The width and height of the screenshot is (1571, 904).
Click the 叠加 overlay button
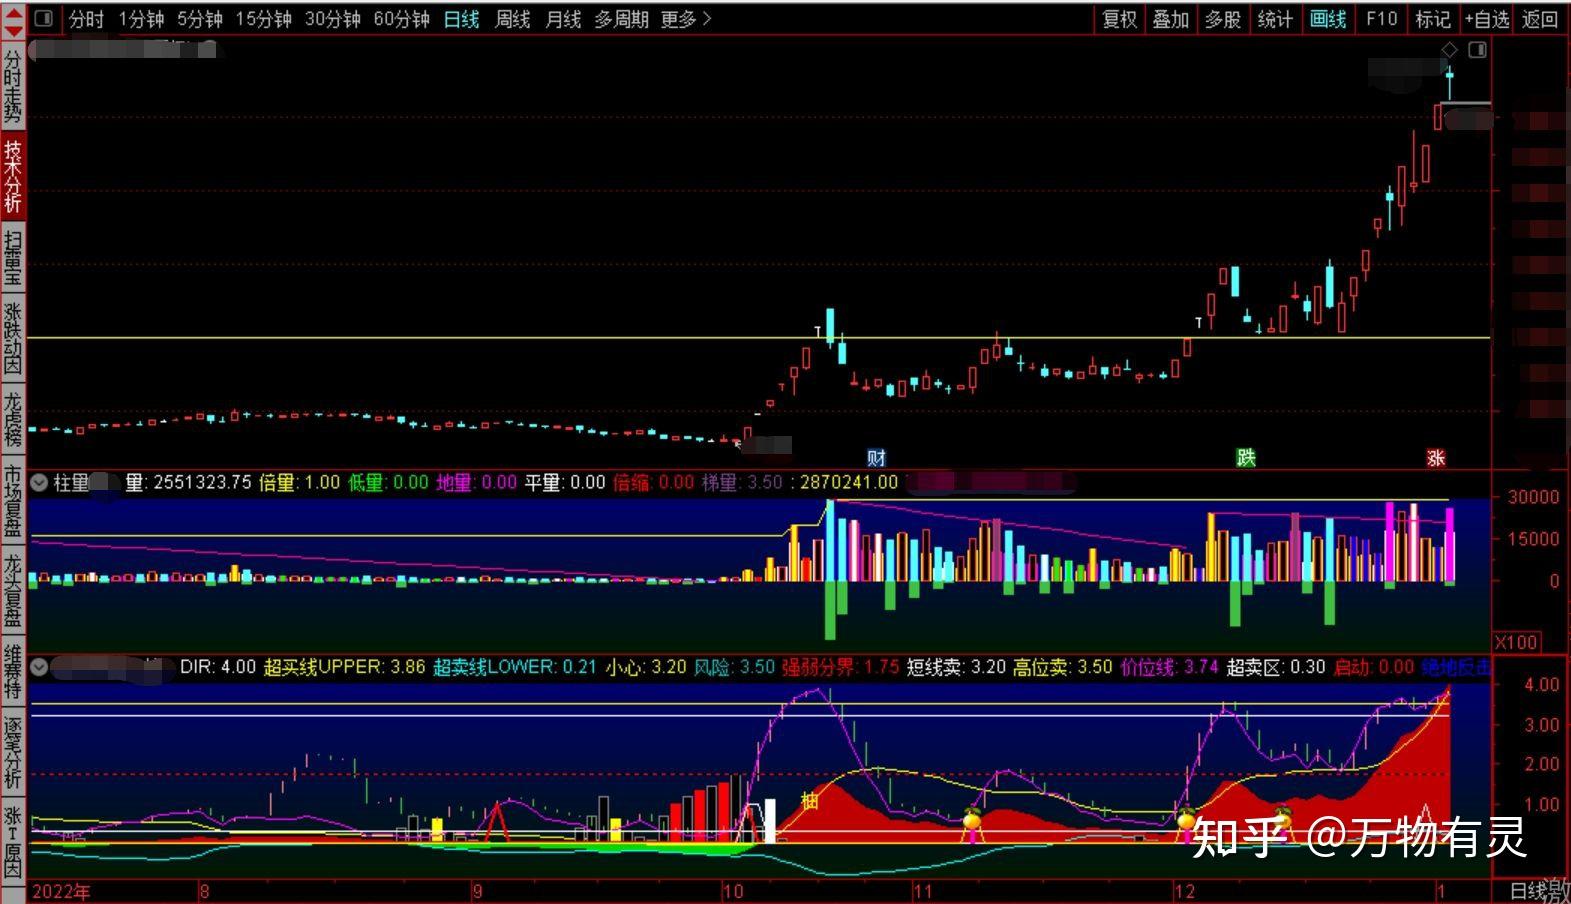(1171, 19)
